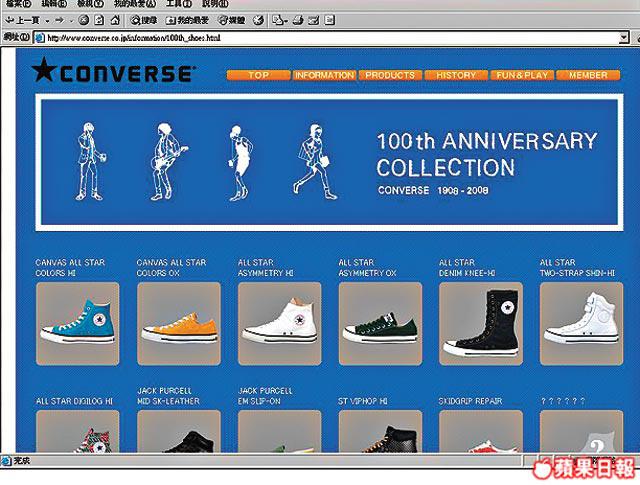Image resolution: width=640 pixels, height=485 pixels.
Task: Click the 'SKIDGRIP REPAIR' label
Action: [470, 401]
